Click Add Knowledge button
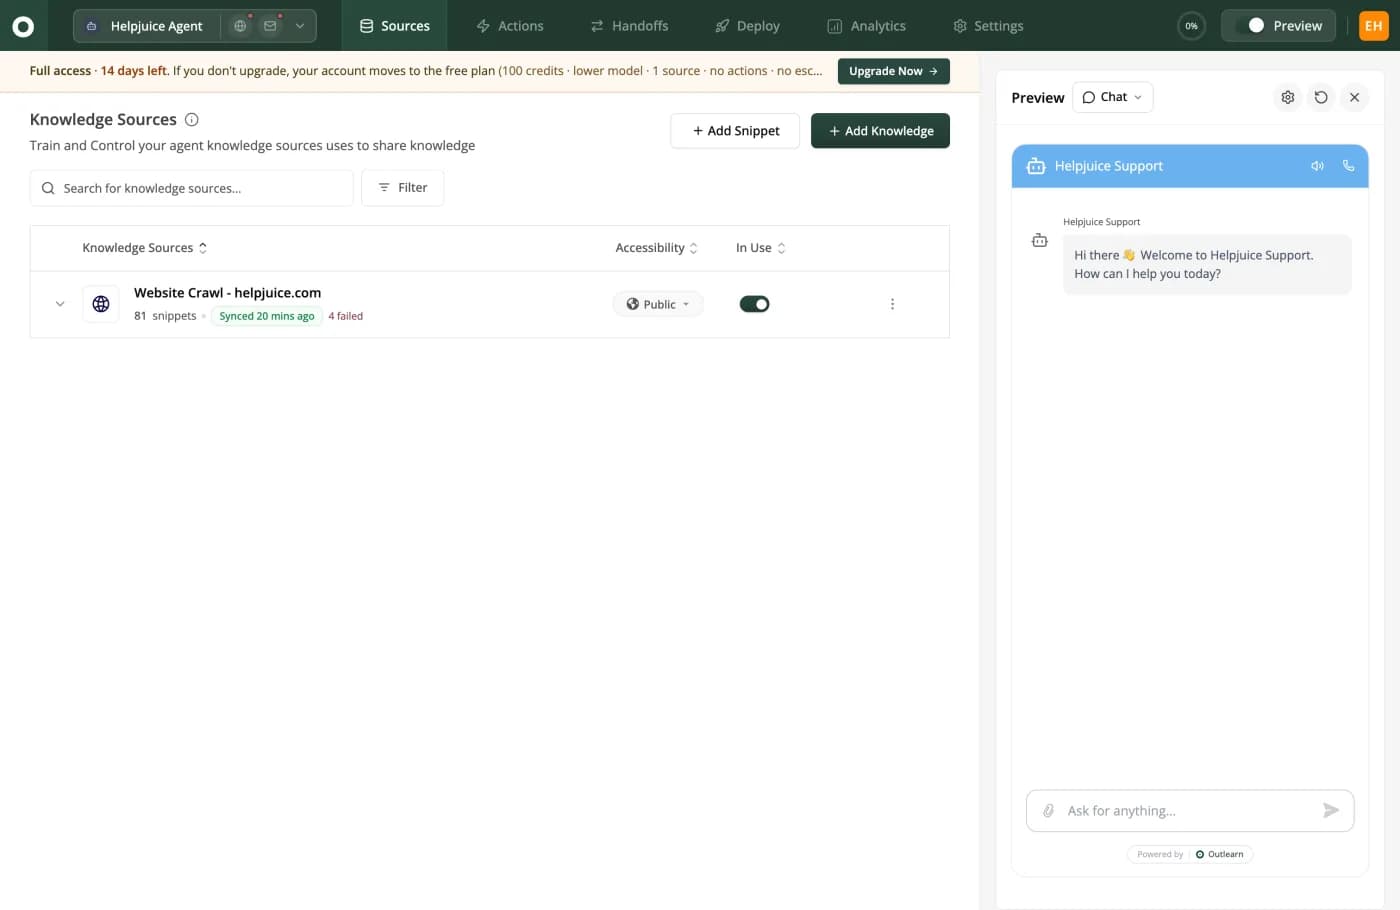1400x910 pixels. (880, 131)
